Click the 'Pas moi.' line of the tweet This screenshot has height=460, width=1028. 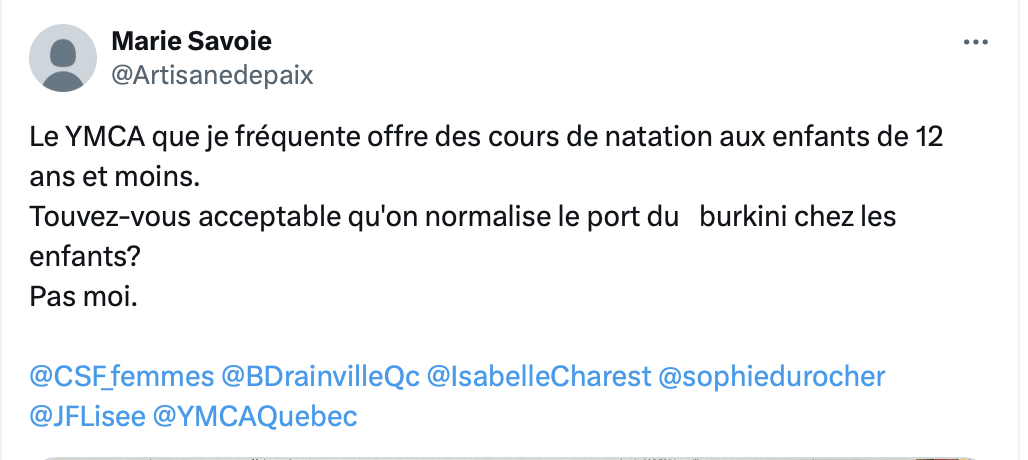click(x=83, y=297)
